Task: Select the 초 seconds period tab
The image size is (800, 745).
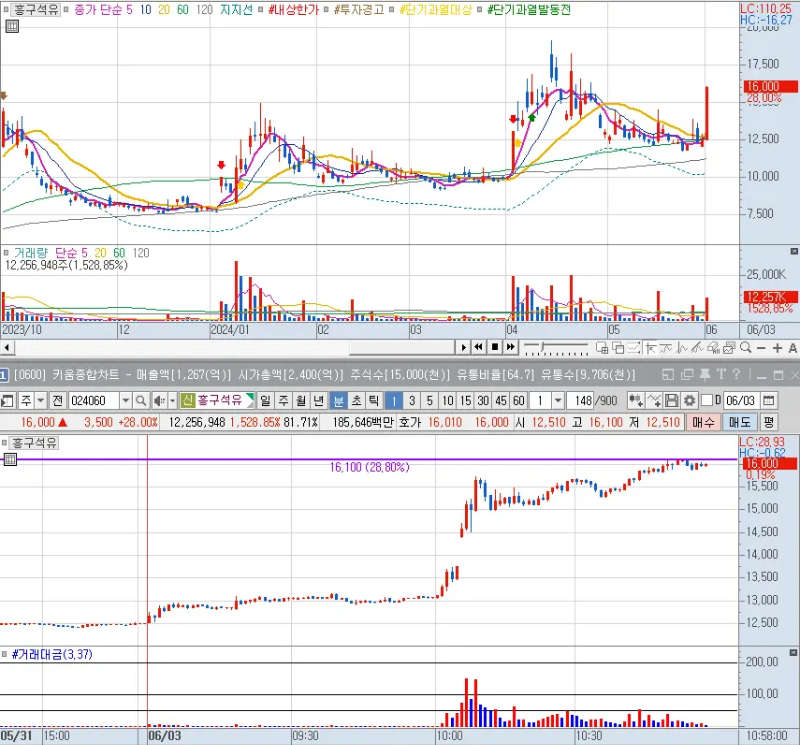Action: point(356,401)
